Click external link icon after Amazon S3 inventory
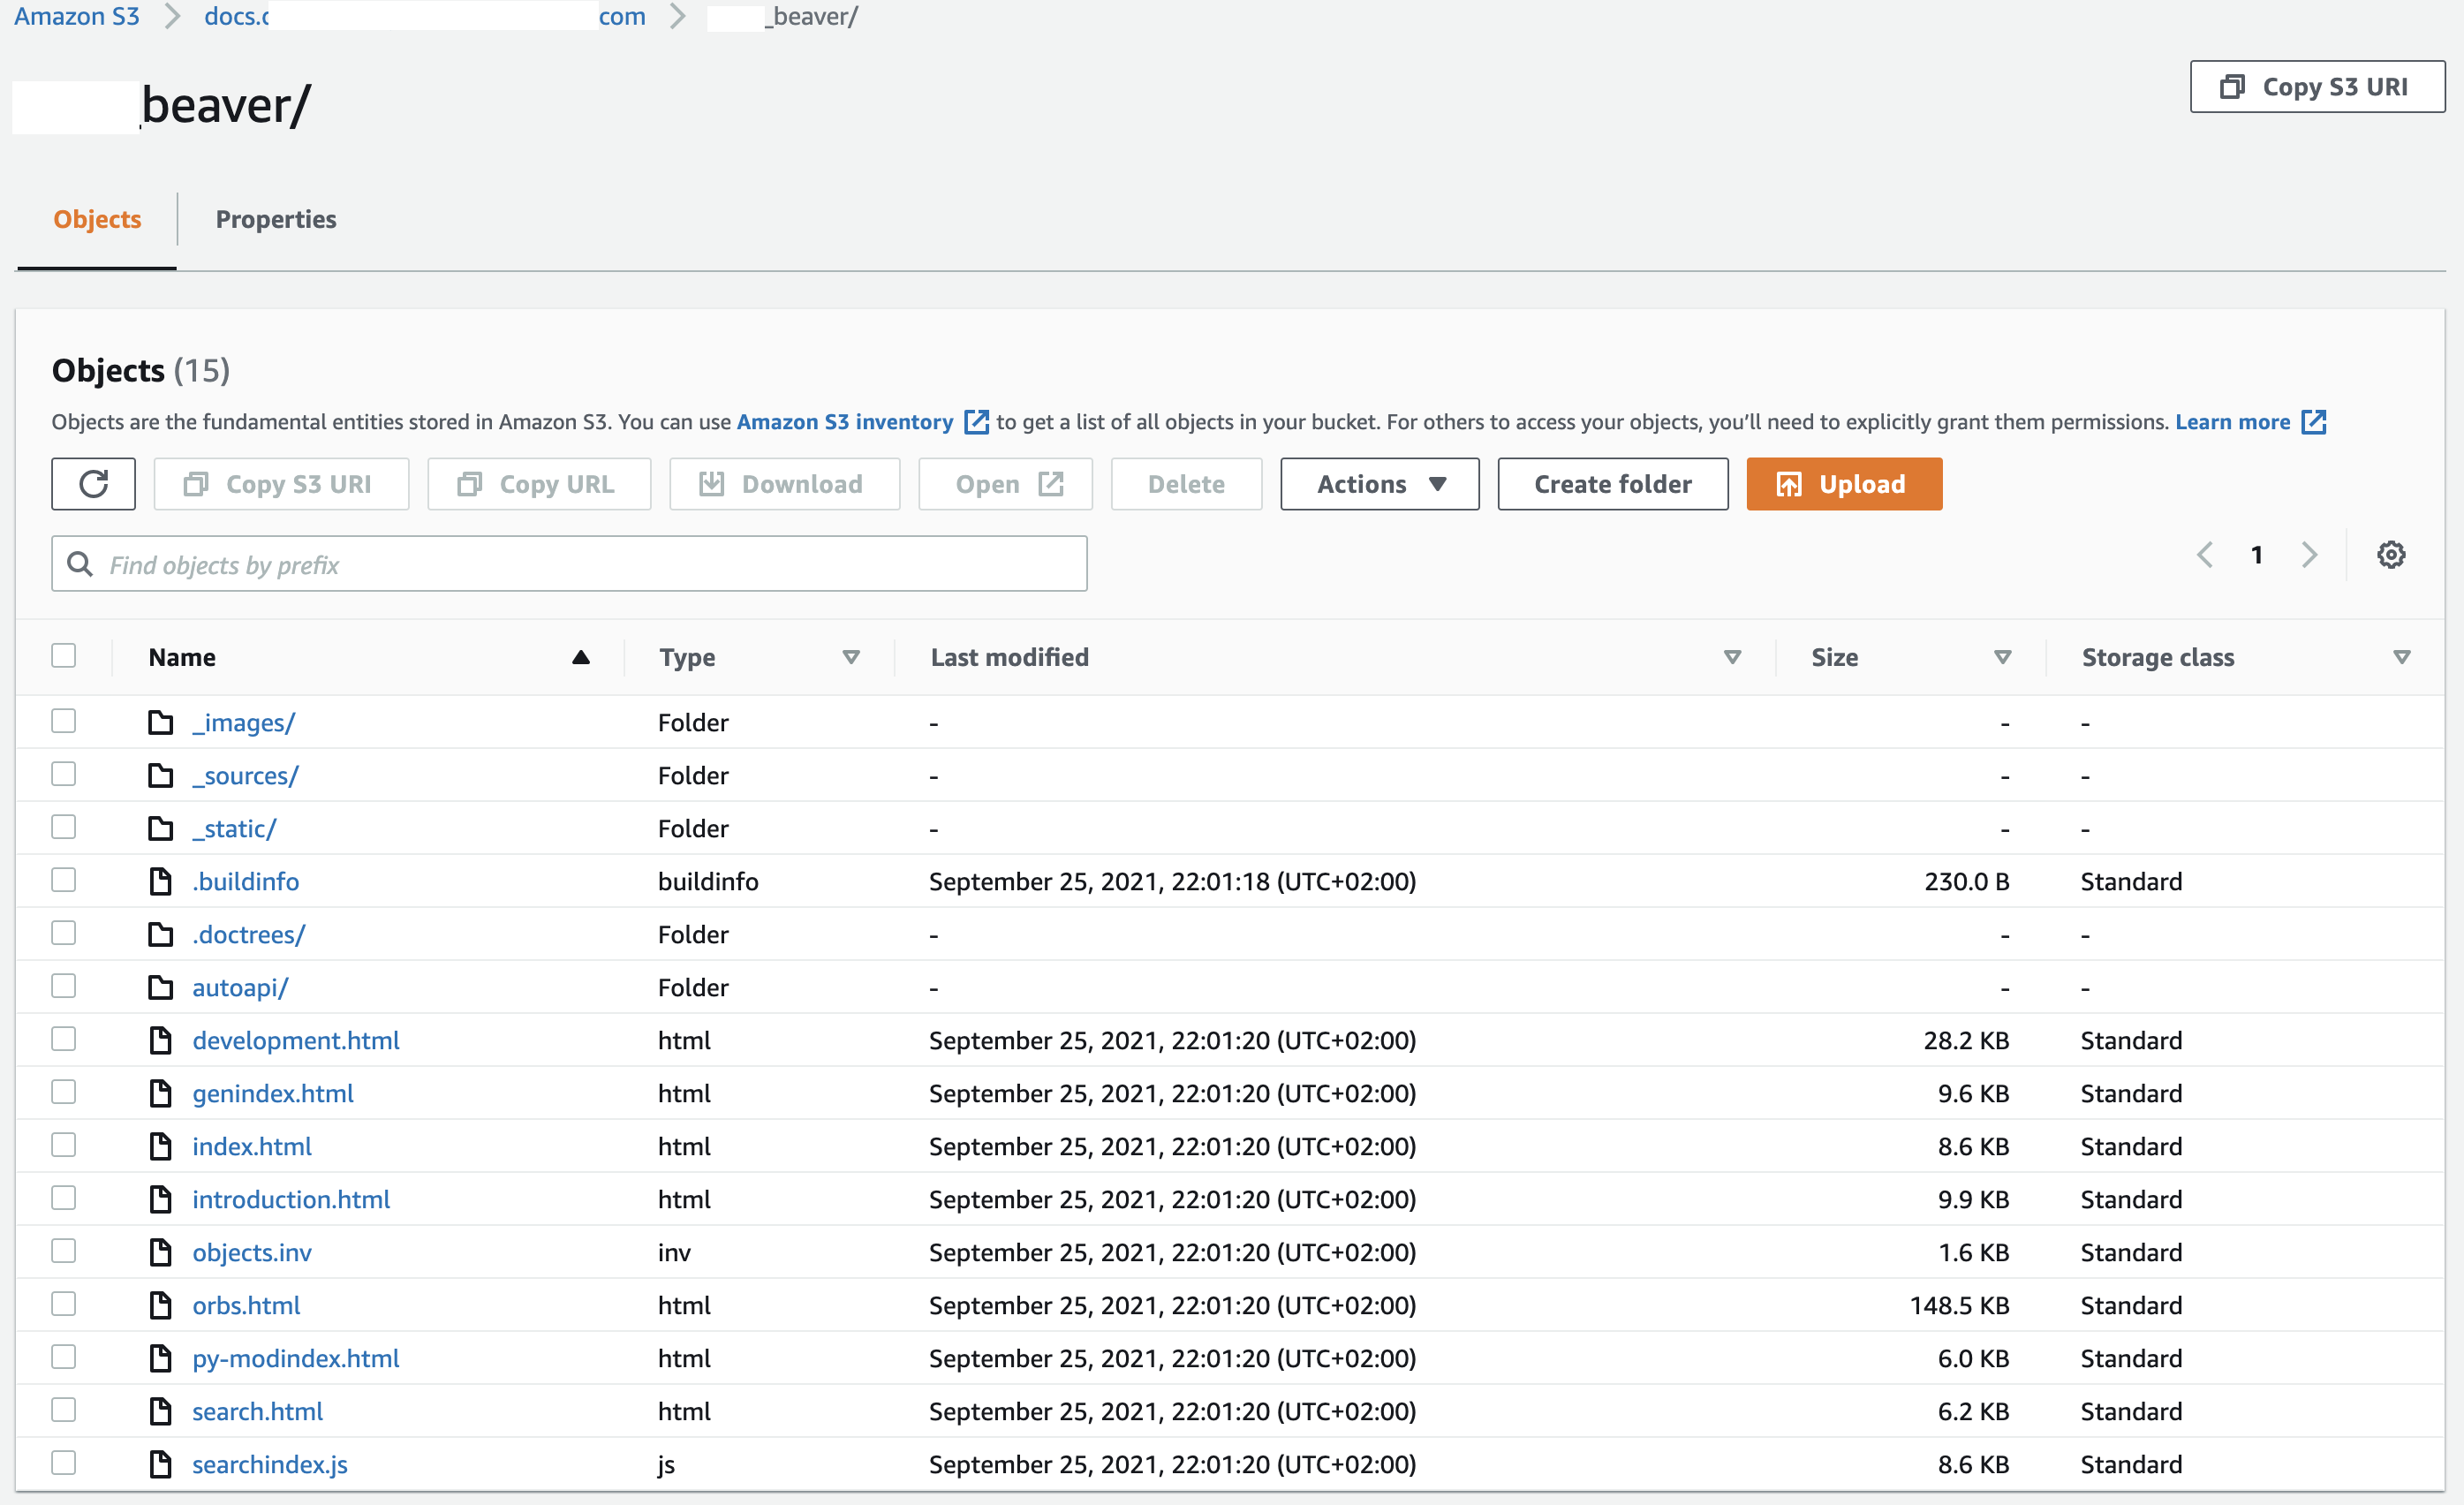Screen dimensions: 2464x1505 click(976, 422)
